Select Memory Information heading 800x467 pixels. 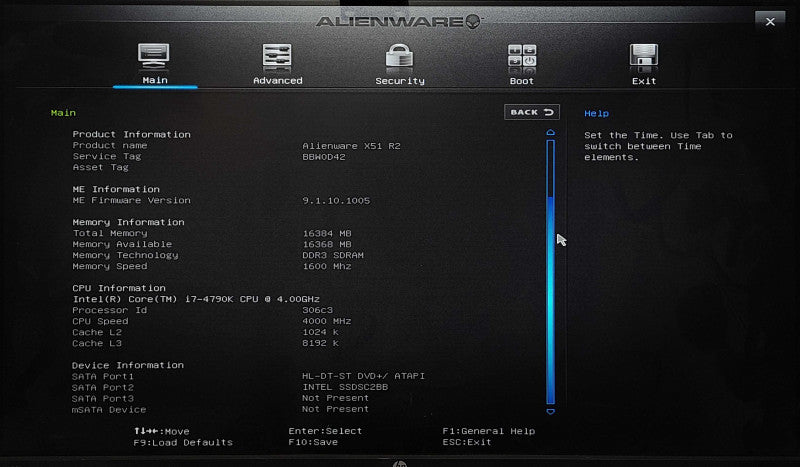[129, 223]
